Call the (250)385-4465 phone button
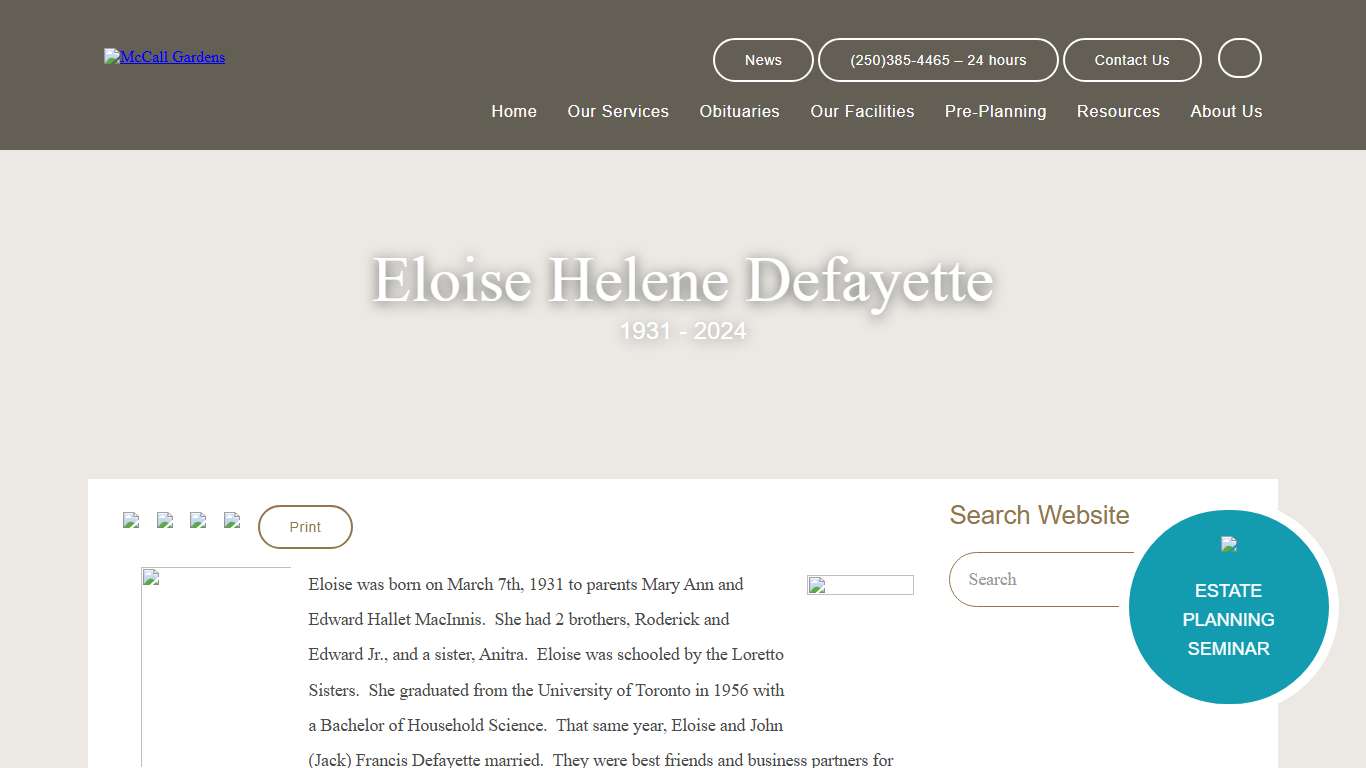Viewport: 1366px width, 768px height. pos(938,60)
